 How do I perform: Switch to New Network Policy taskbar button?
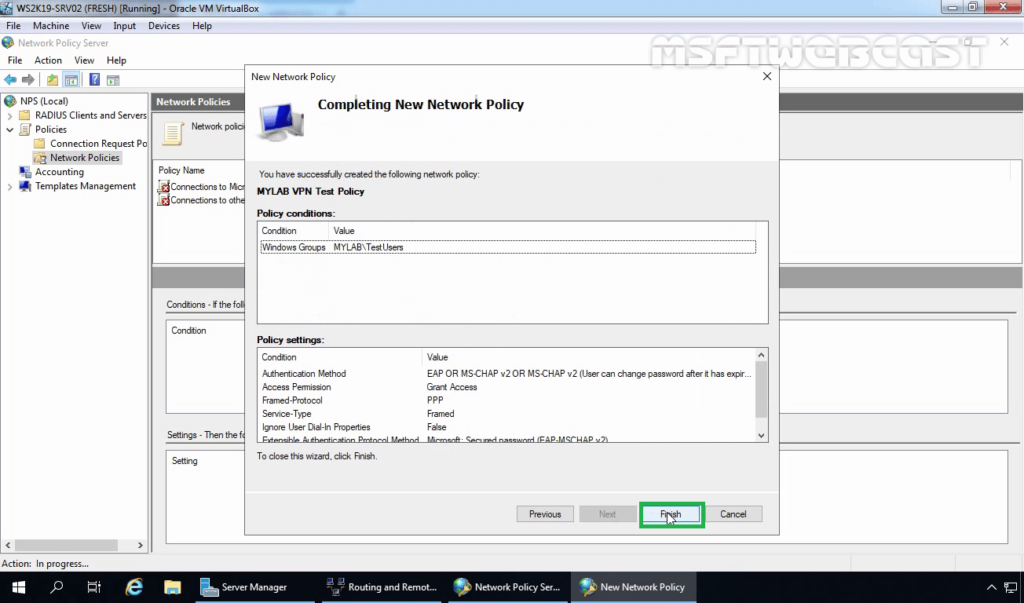[633, 587]
